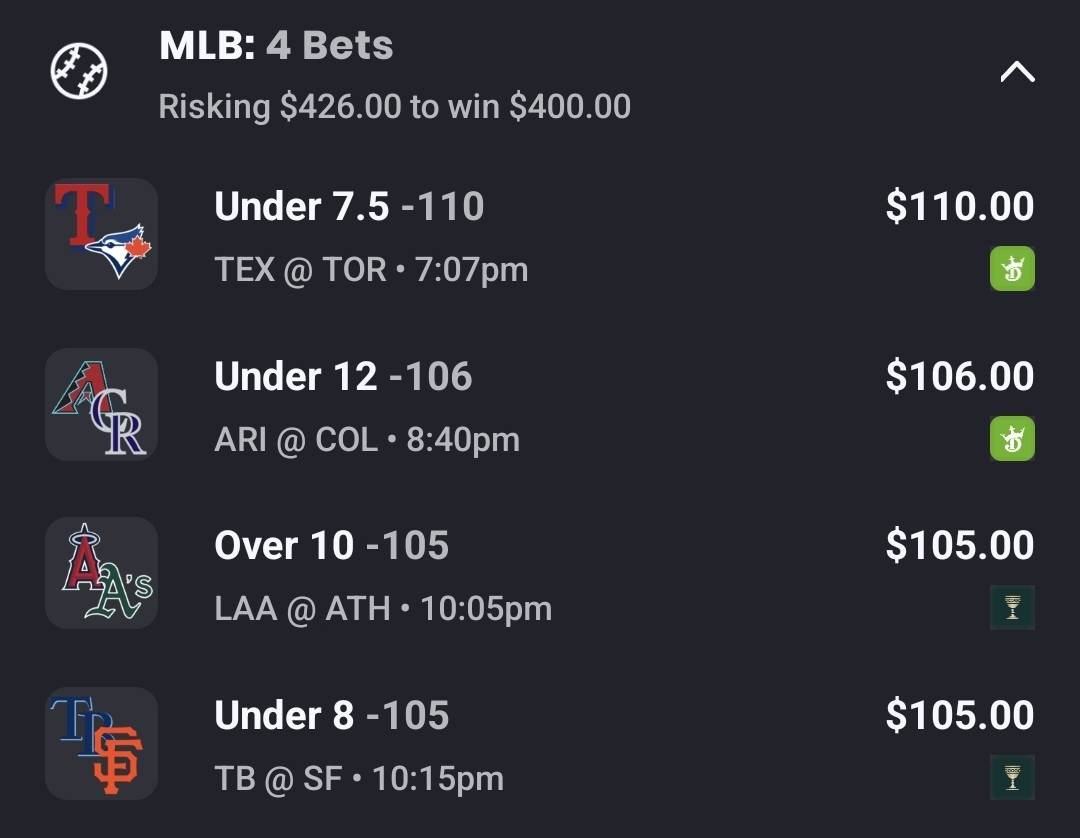Tap the MLB: 4 Bets header
The width and height of the screenshot is (1080, 838).
pyautogui.click(x=276, y=46)
